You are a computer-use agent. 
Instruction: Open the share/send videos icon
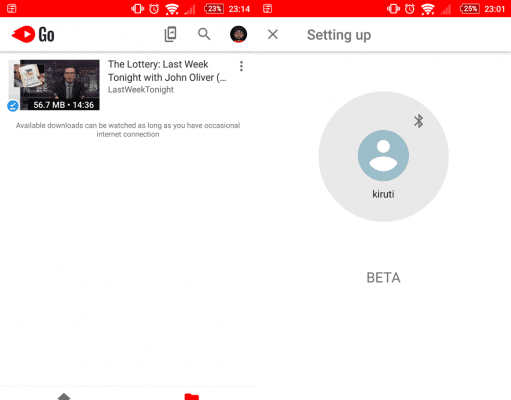pos(170,34)
